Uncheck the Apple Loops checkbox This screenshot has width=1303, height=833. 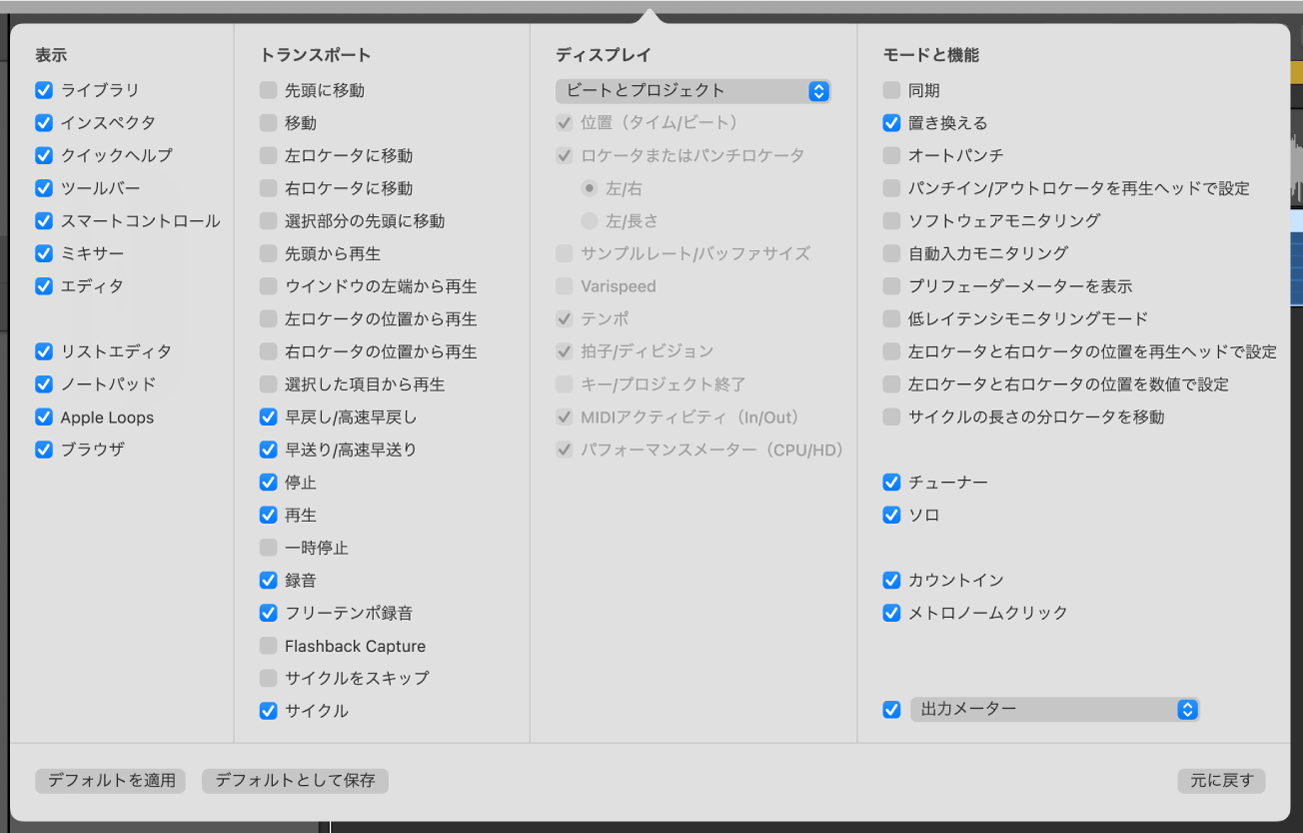click(x=44, y=417)
